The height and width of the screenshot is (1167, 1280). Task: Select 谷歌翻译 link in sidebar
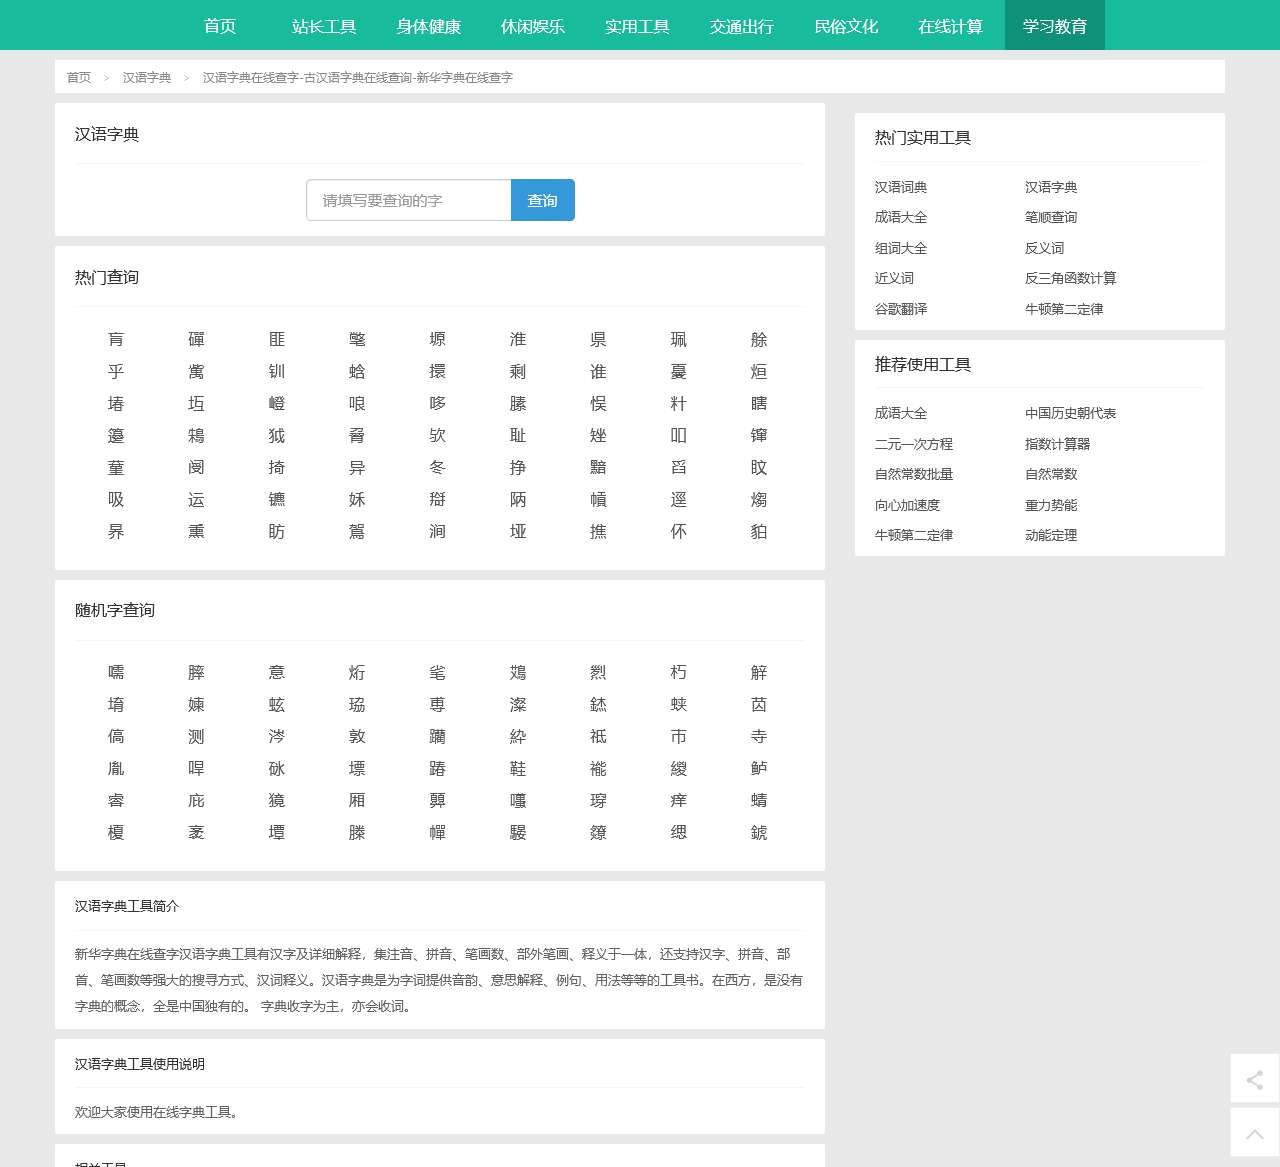tap(901, 309)
